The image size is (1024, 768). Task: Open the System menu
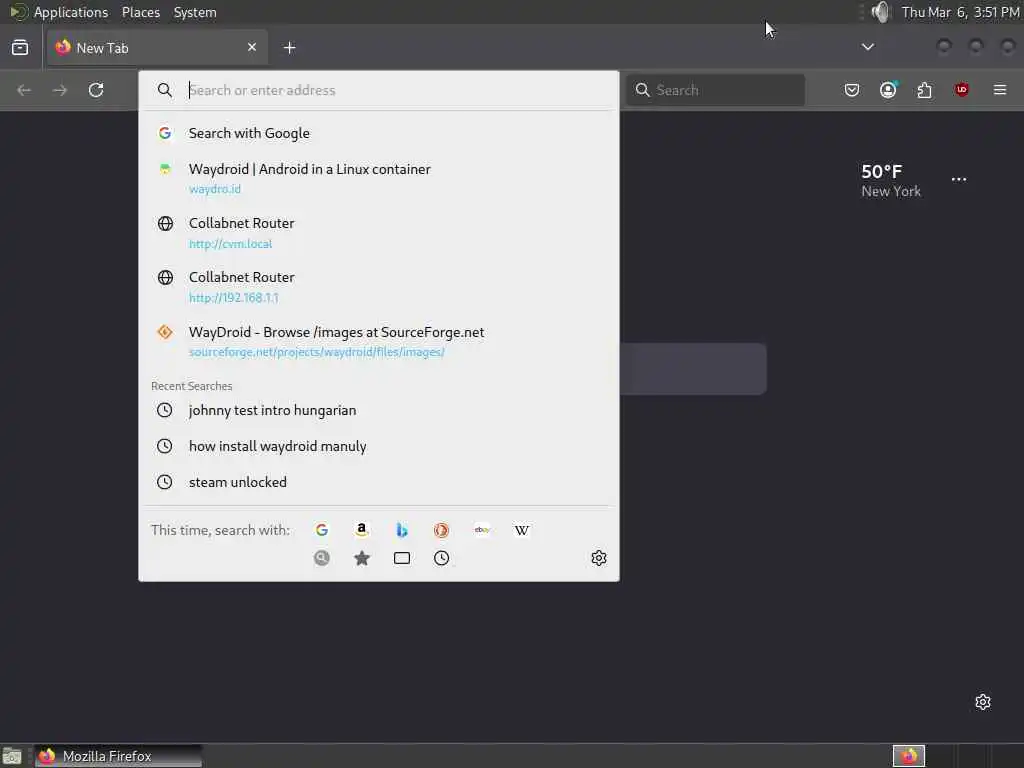[195, 12]
